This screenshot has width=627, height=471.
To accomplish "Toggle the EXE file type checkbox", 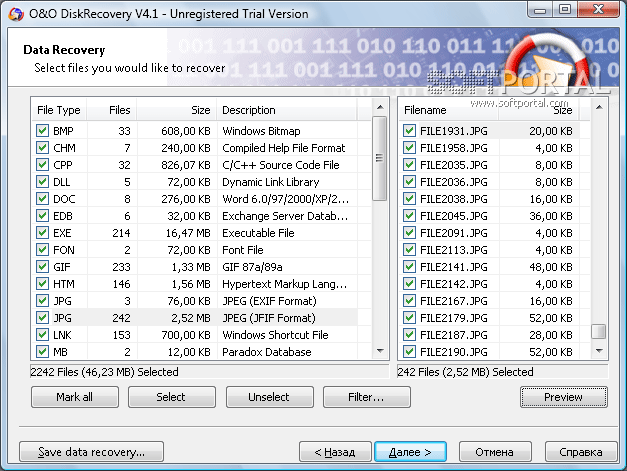I will coord(42,233).
